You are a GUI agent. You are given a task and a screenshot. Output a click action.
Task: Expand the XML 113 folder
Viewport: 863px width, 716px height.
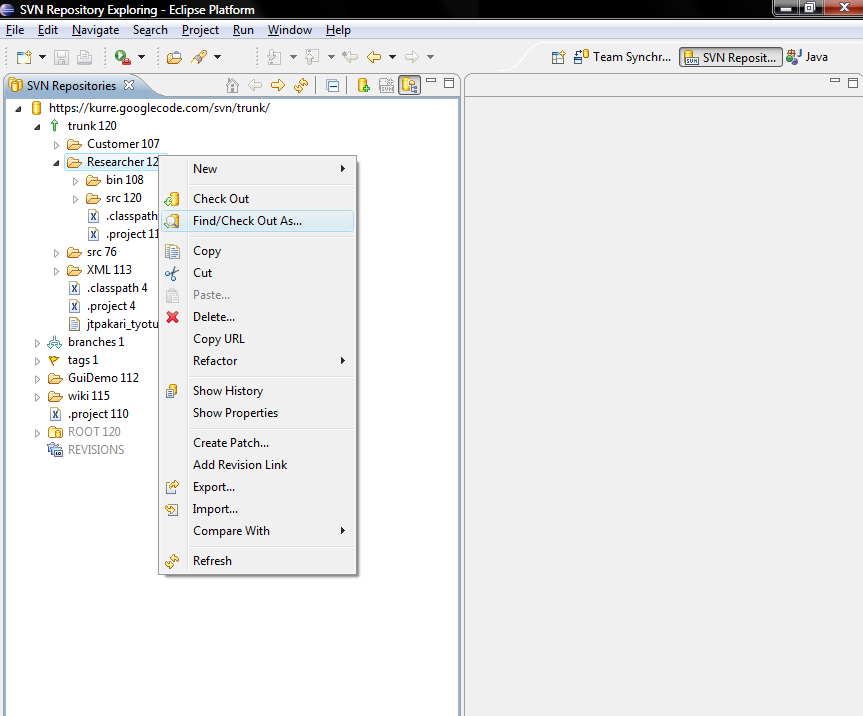click(56, 271)
